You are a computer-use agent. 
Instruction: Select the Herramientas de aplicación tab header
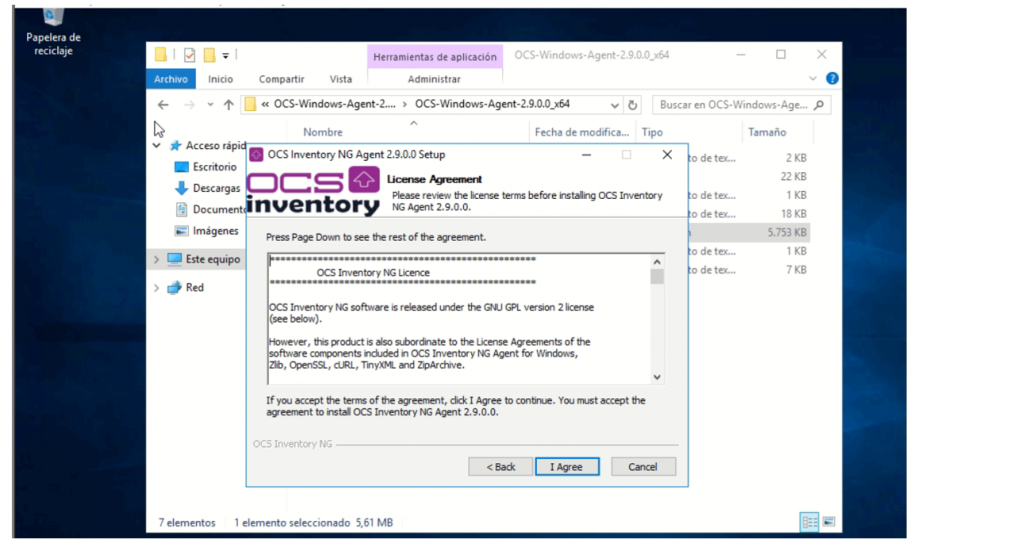click(435, 57)
